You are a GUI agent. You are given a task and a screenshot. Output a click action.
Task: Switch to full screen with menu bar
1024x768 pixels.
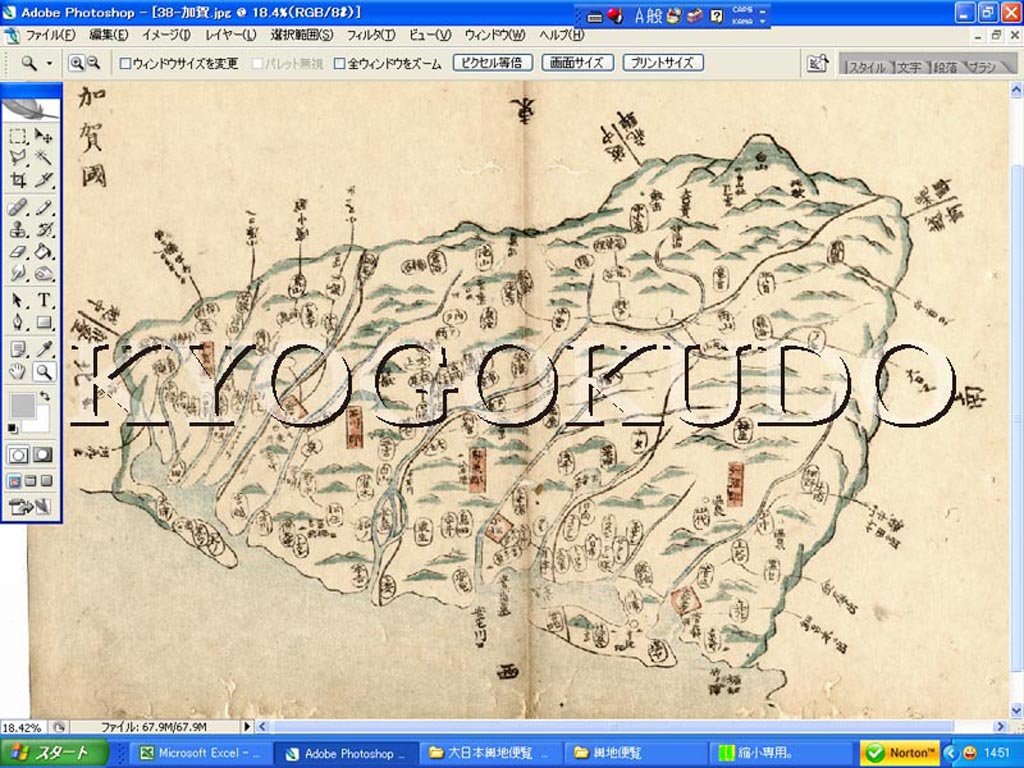point(30,482)
